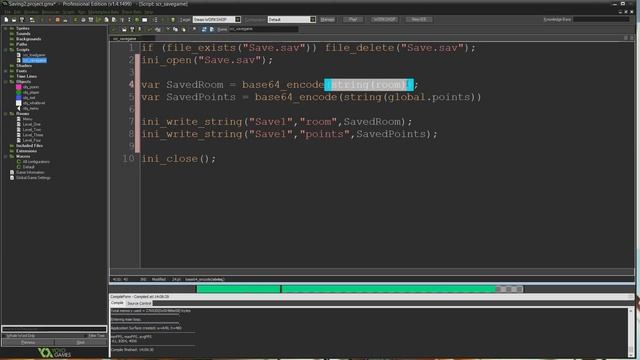This screenshot has height=360, width=640.
Task: Switch to the Source Control tab
Action: [x=139, y=303]
